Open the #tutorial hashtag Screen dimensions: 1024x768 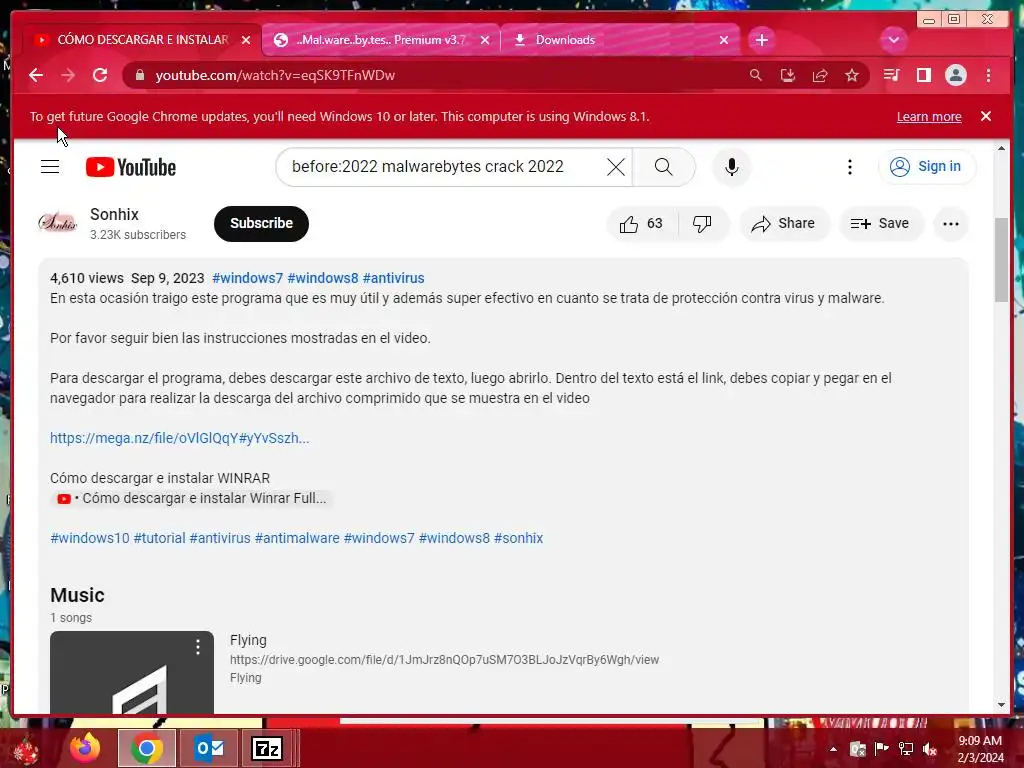[x=159, y=538]
